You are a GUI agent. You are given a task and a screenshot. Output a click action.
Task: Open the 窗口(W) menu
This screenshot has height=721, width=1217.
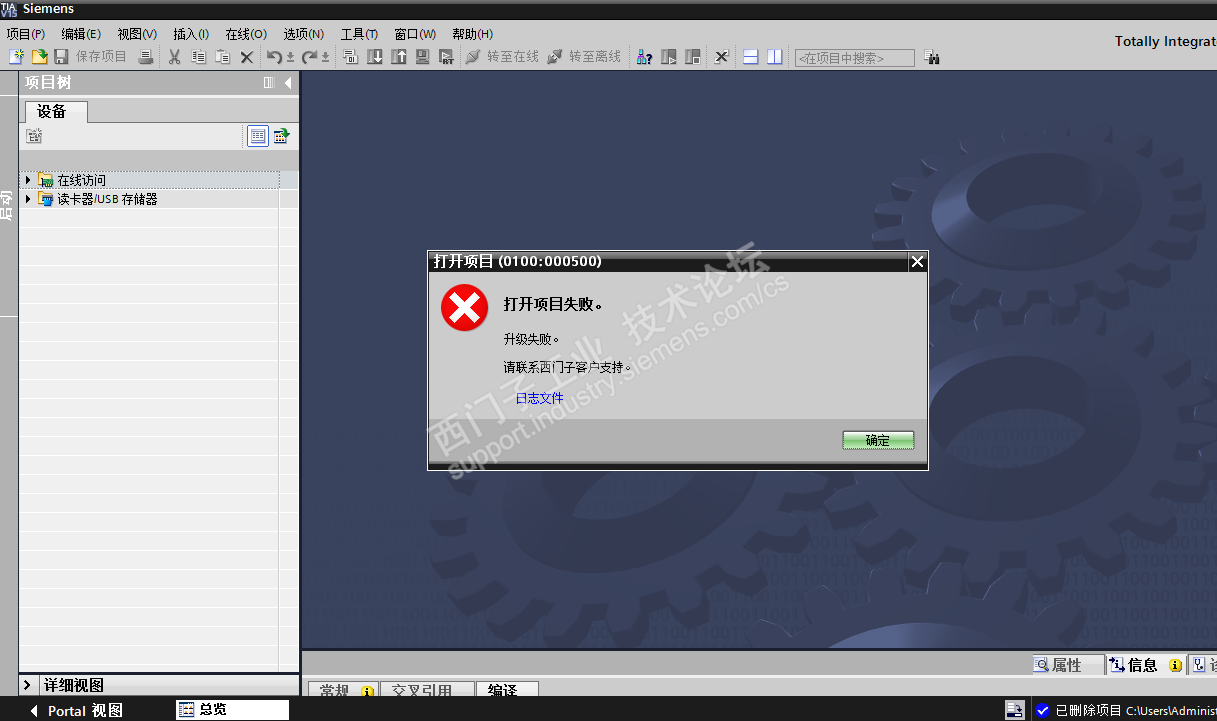click(415, 34)
